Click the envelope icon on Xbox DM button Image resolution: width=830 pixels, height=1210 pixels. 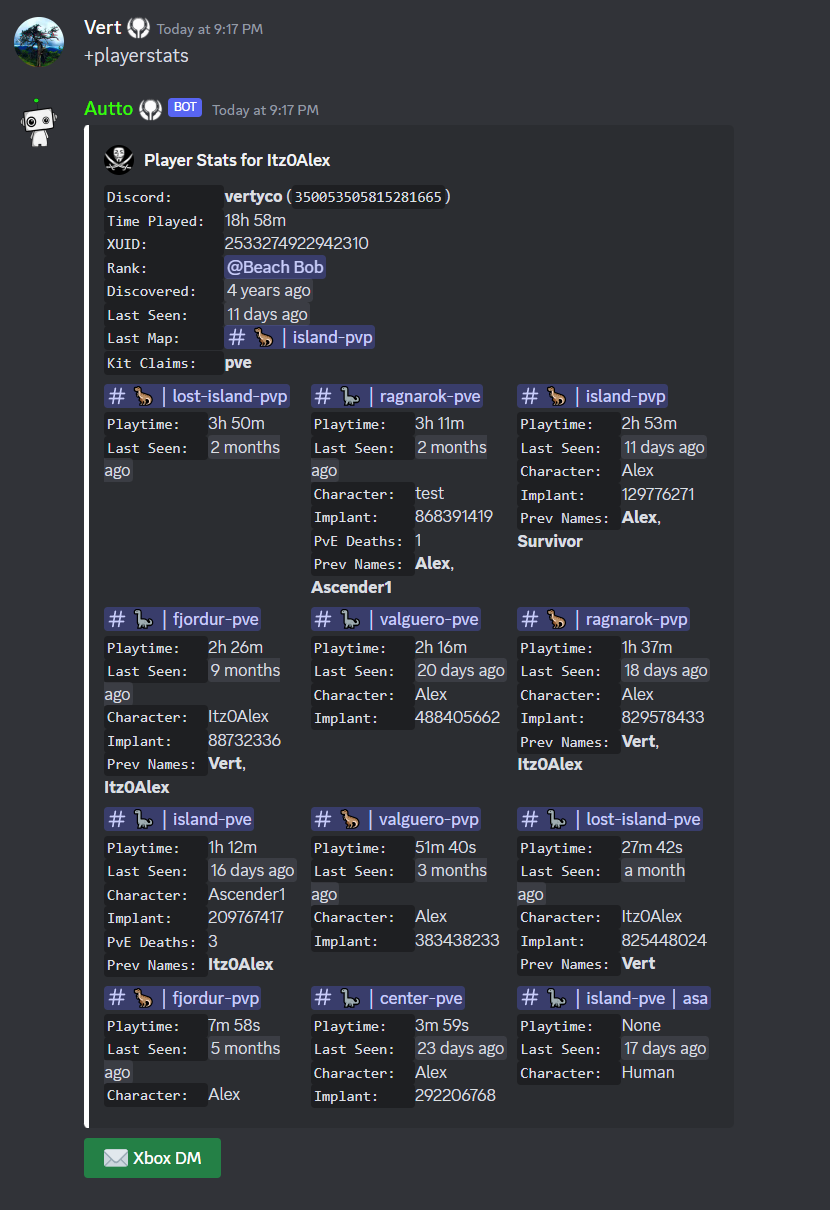[116, 1158]
